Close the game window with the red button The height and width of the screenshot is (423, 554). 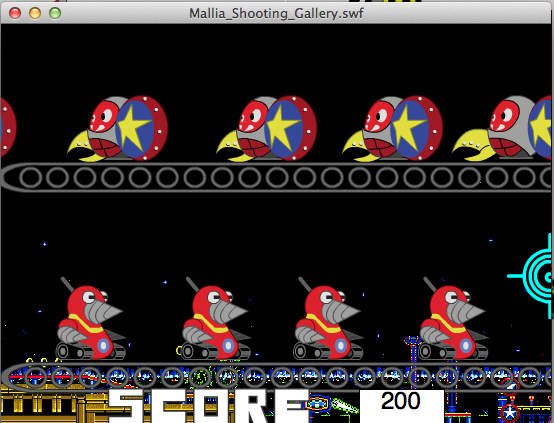pyautogui.click(x=15, y=13)
